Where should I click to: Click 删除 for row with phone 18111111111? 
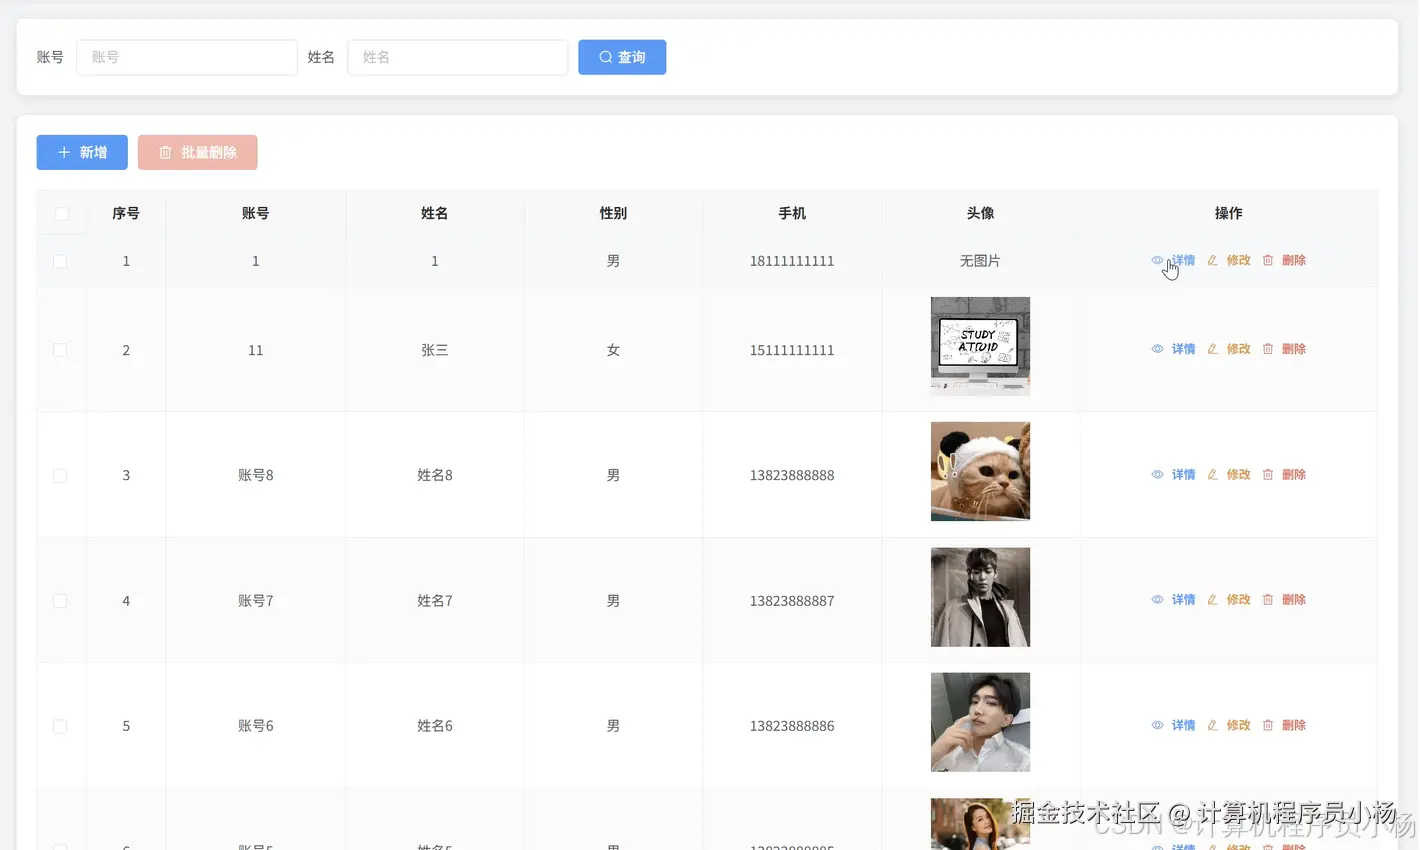1284,260
